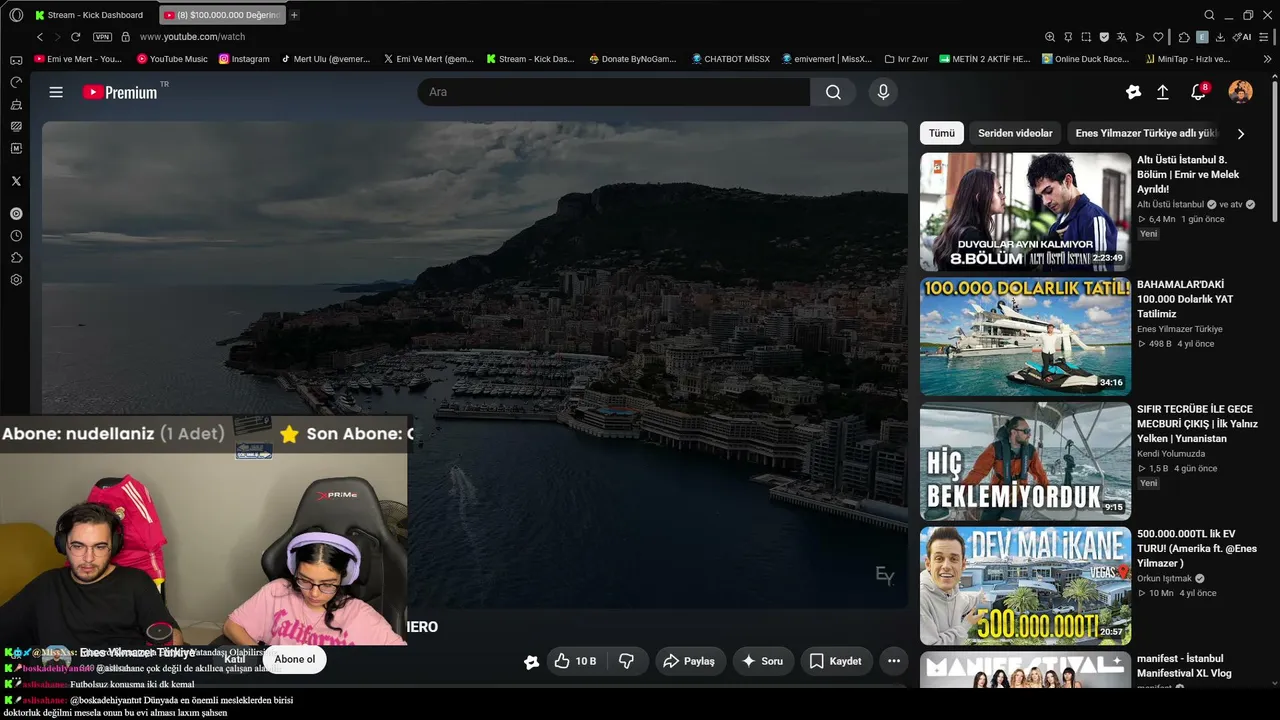Viewport: 1280px width, 720px height.
Task: Open the Donate ByNoGam... bookmark
Action: click(635, 59)
